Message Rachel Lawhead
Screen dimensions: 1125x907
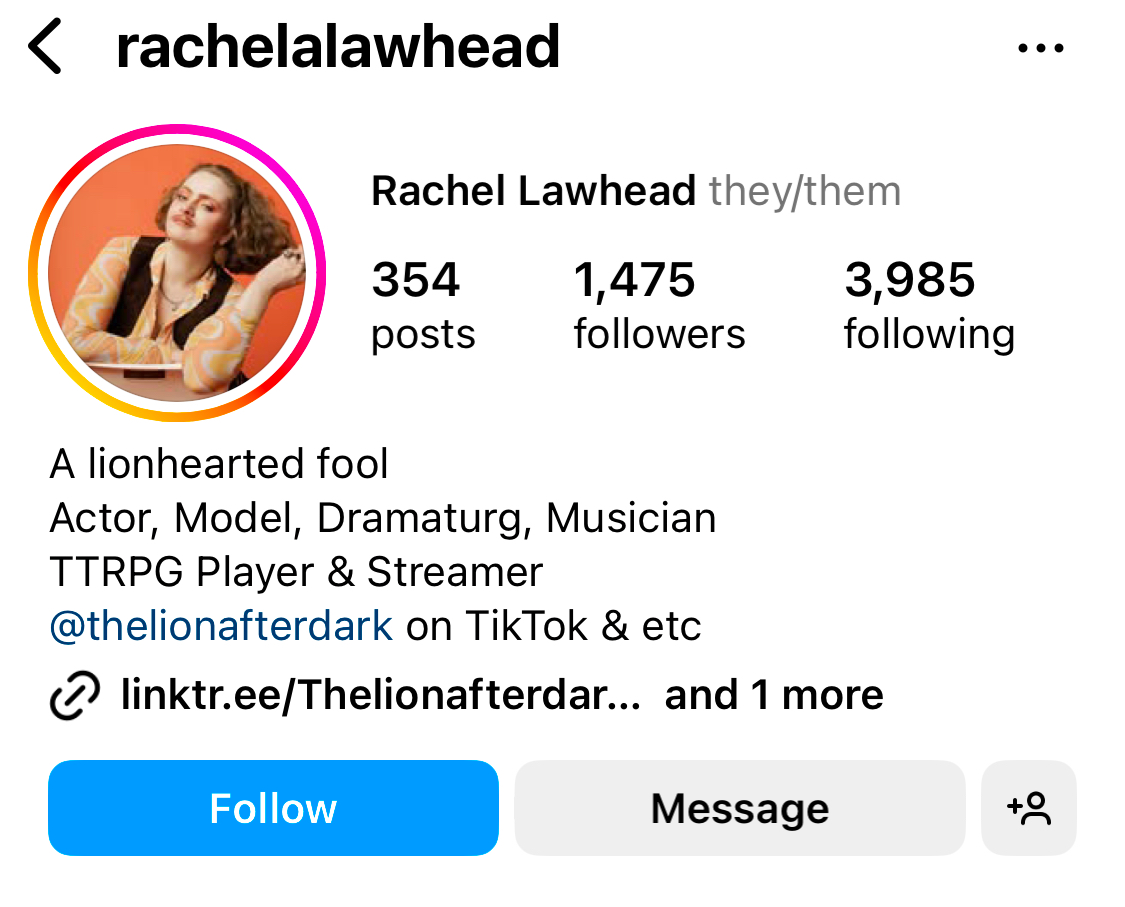(740, 808)
